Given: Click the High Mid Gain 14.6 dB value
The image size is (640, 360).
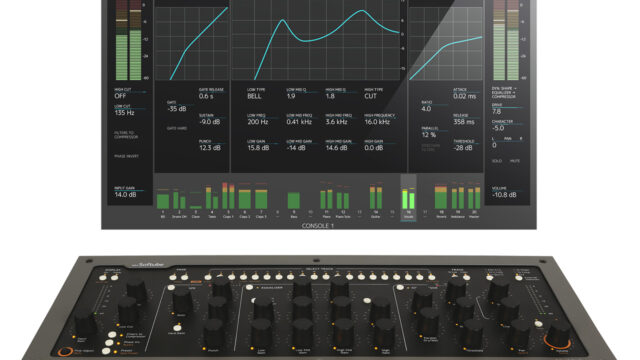Looking at the screenshot, I should click(x=336, y=148).
